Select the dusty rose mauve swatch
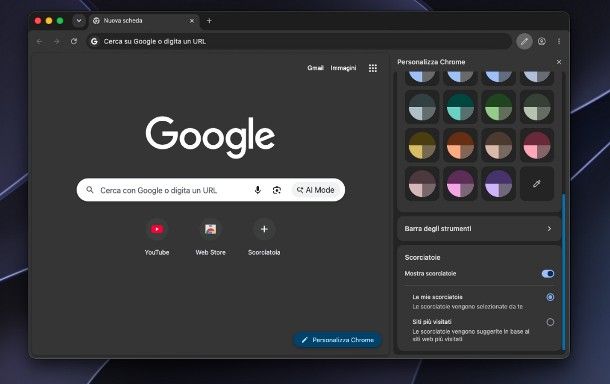The width and height of the screenshot is (610, 384). (x=422, y=184)
